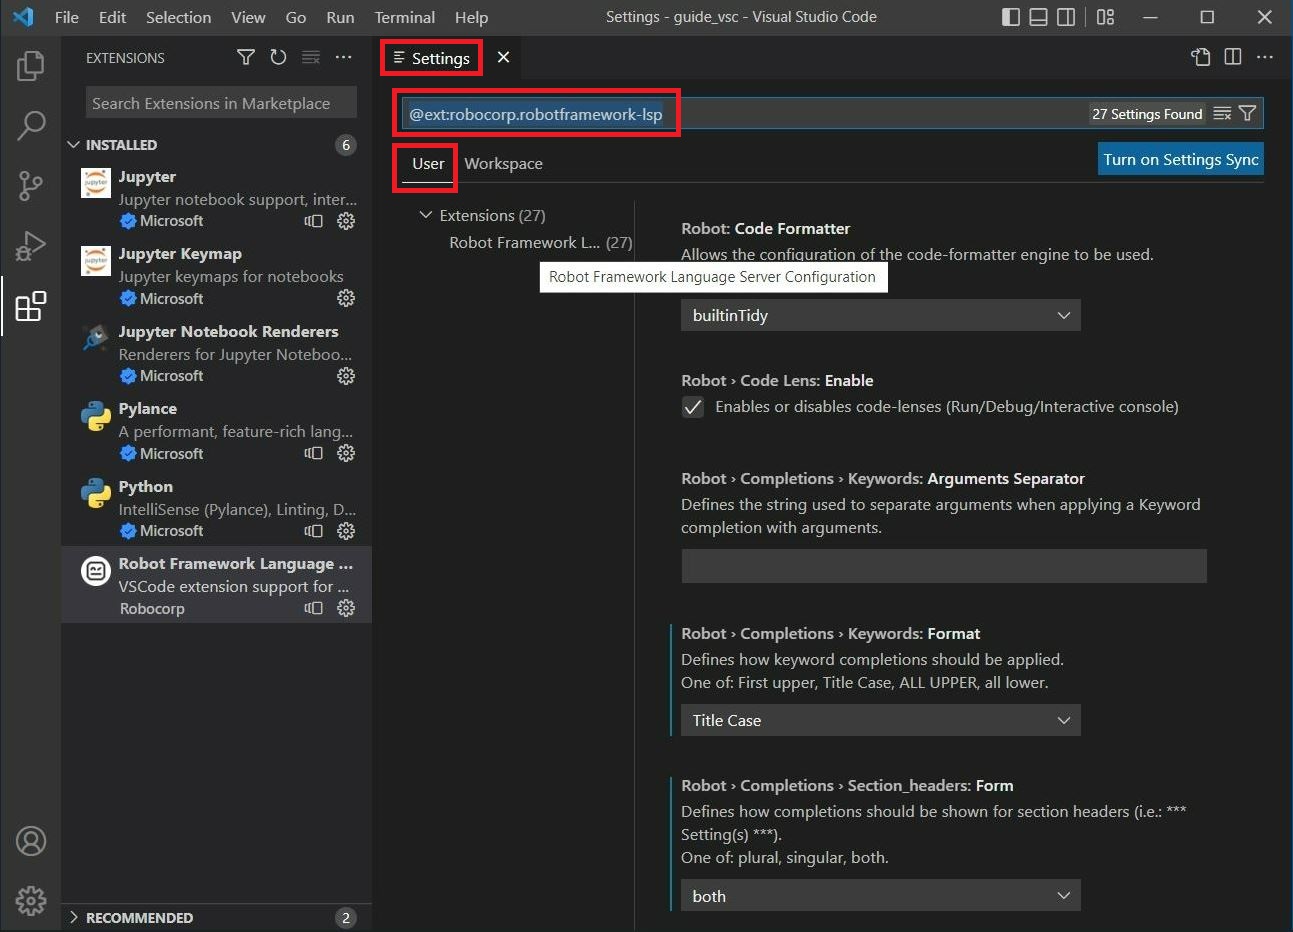Customize Layout icon in title bar
The height and width of the screenshot is (932, 1293).
[x=1105, y=17]
